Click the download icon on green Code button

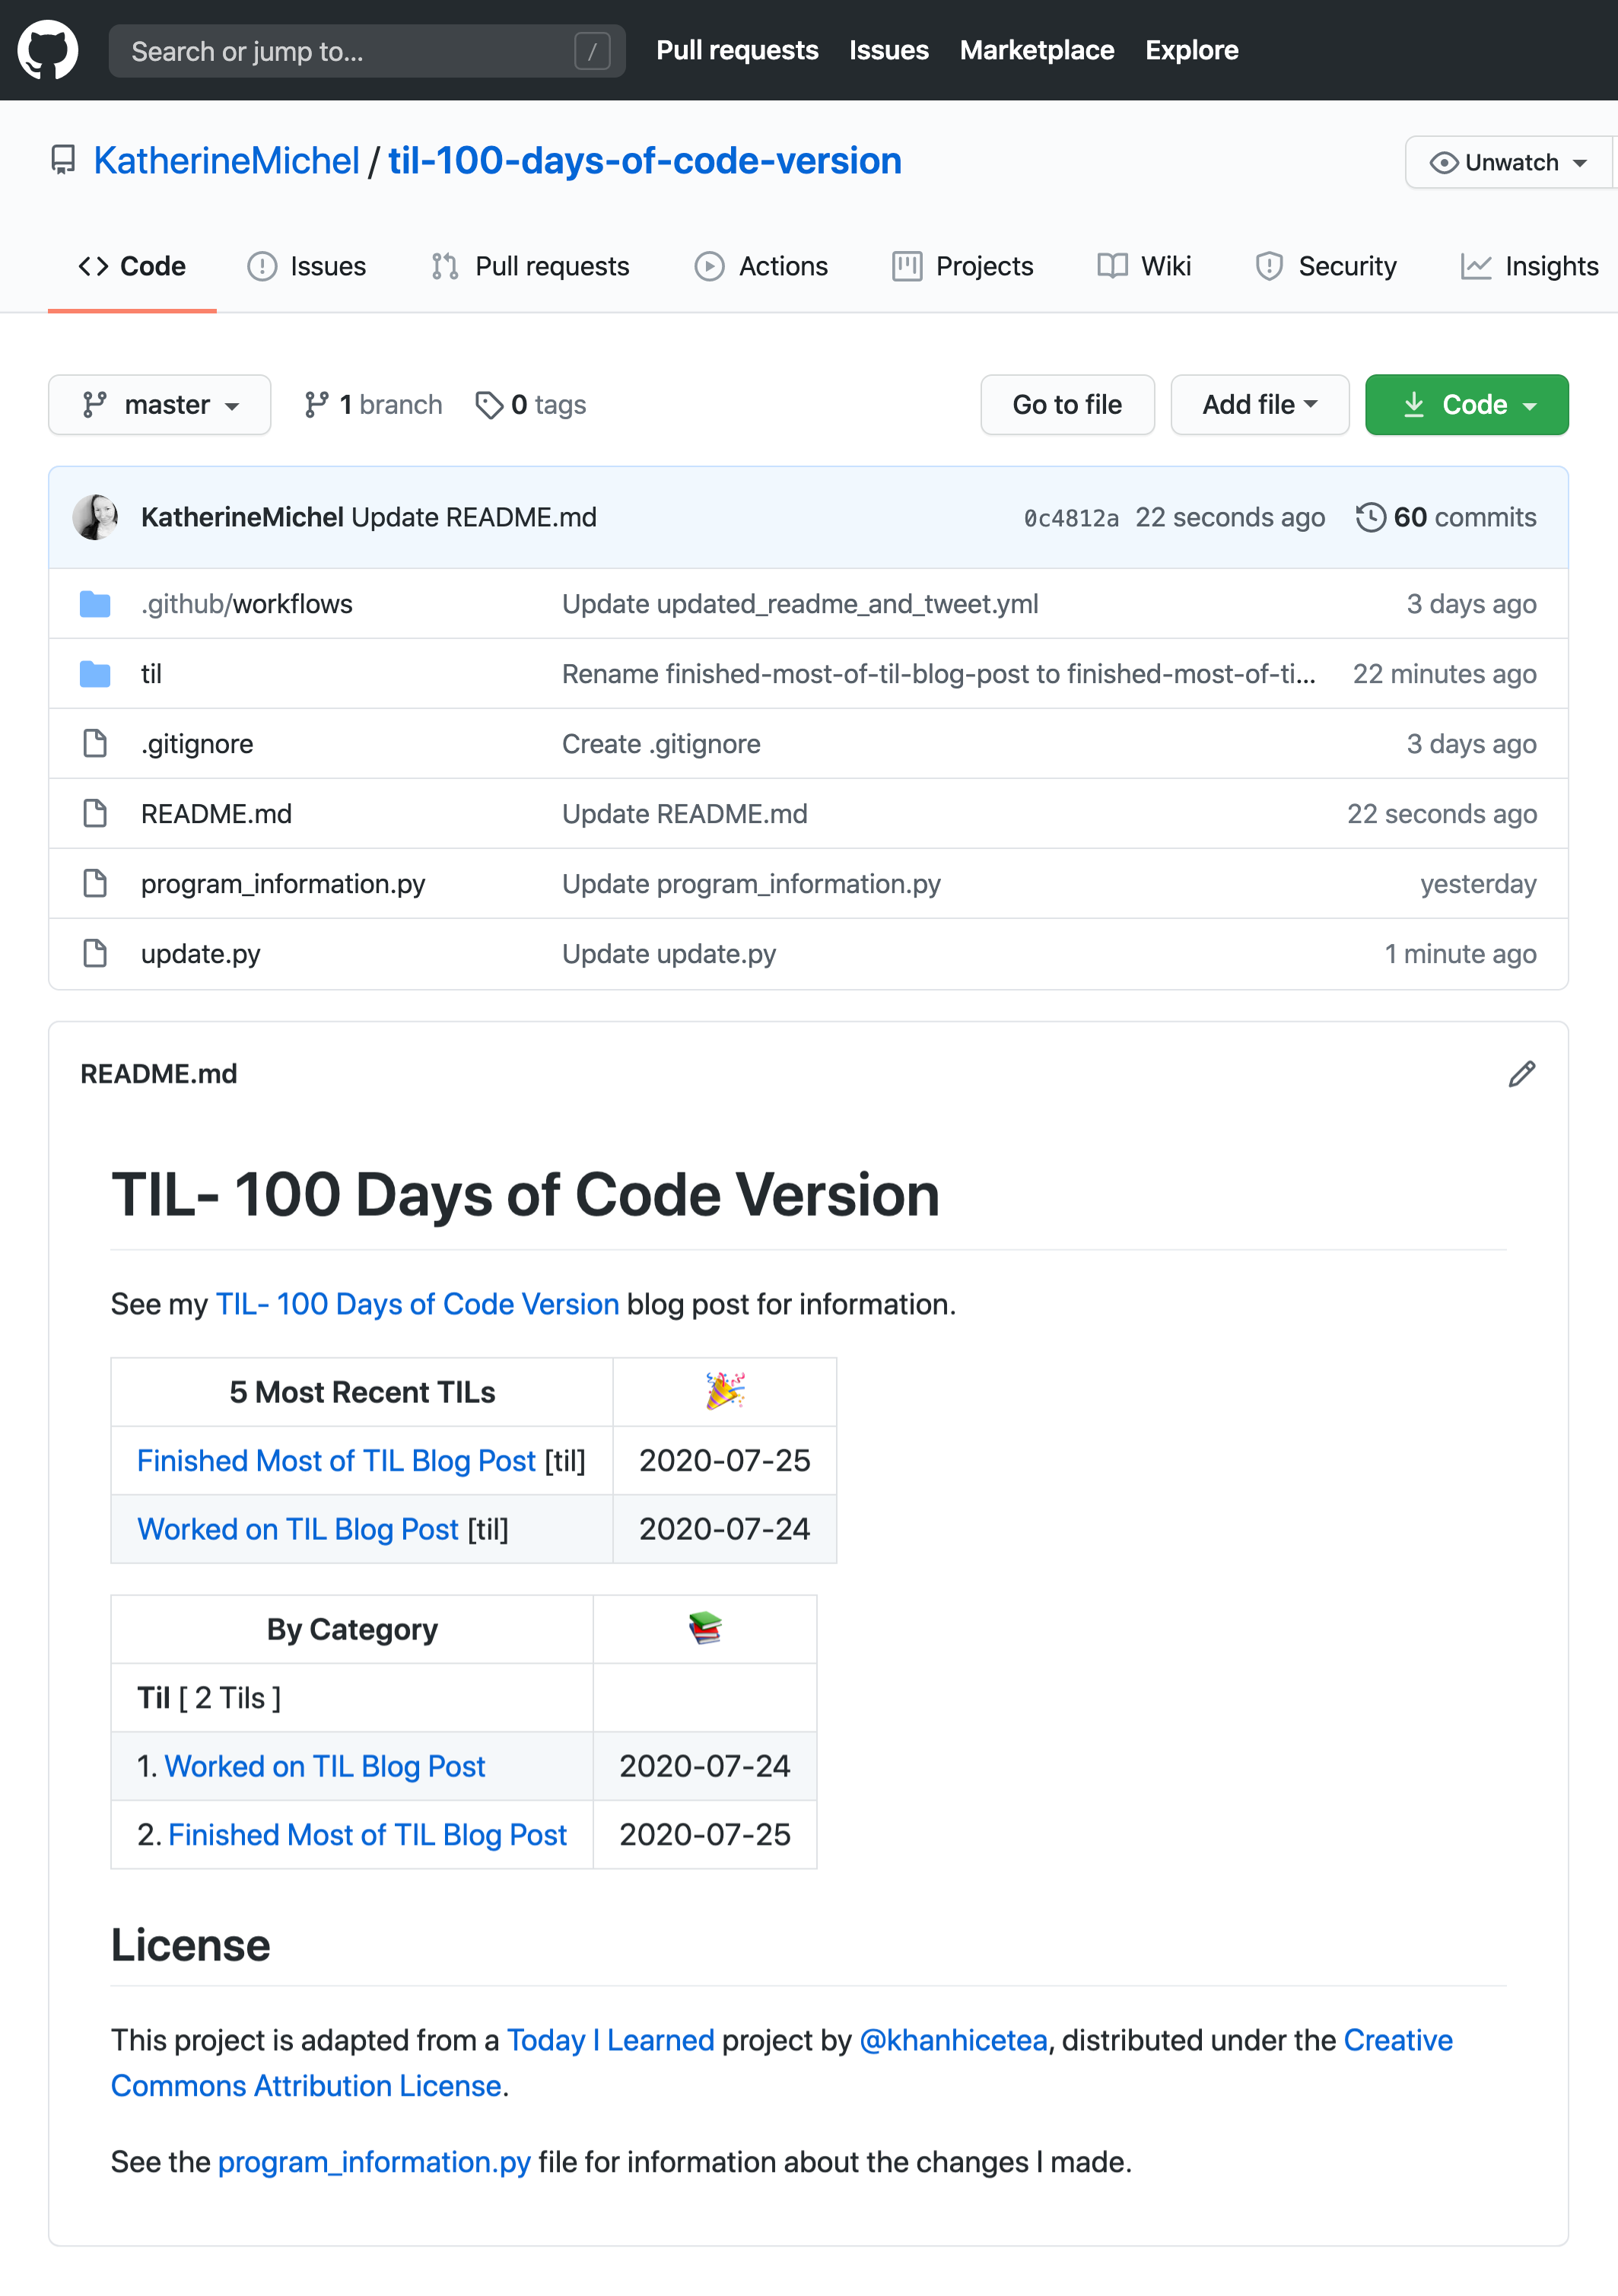click(x=1413, y=405)
